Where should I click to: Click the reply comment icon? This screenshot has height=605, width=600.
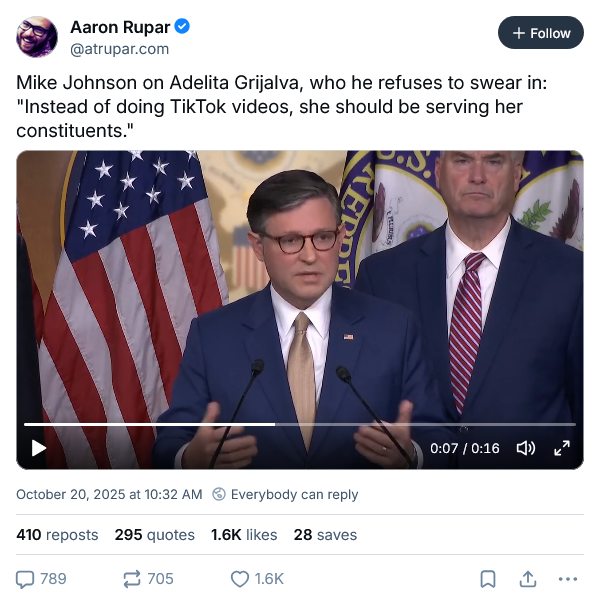pyautogui.click(x=26, y=578)
